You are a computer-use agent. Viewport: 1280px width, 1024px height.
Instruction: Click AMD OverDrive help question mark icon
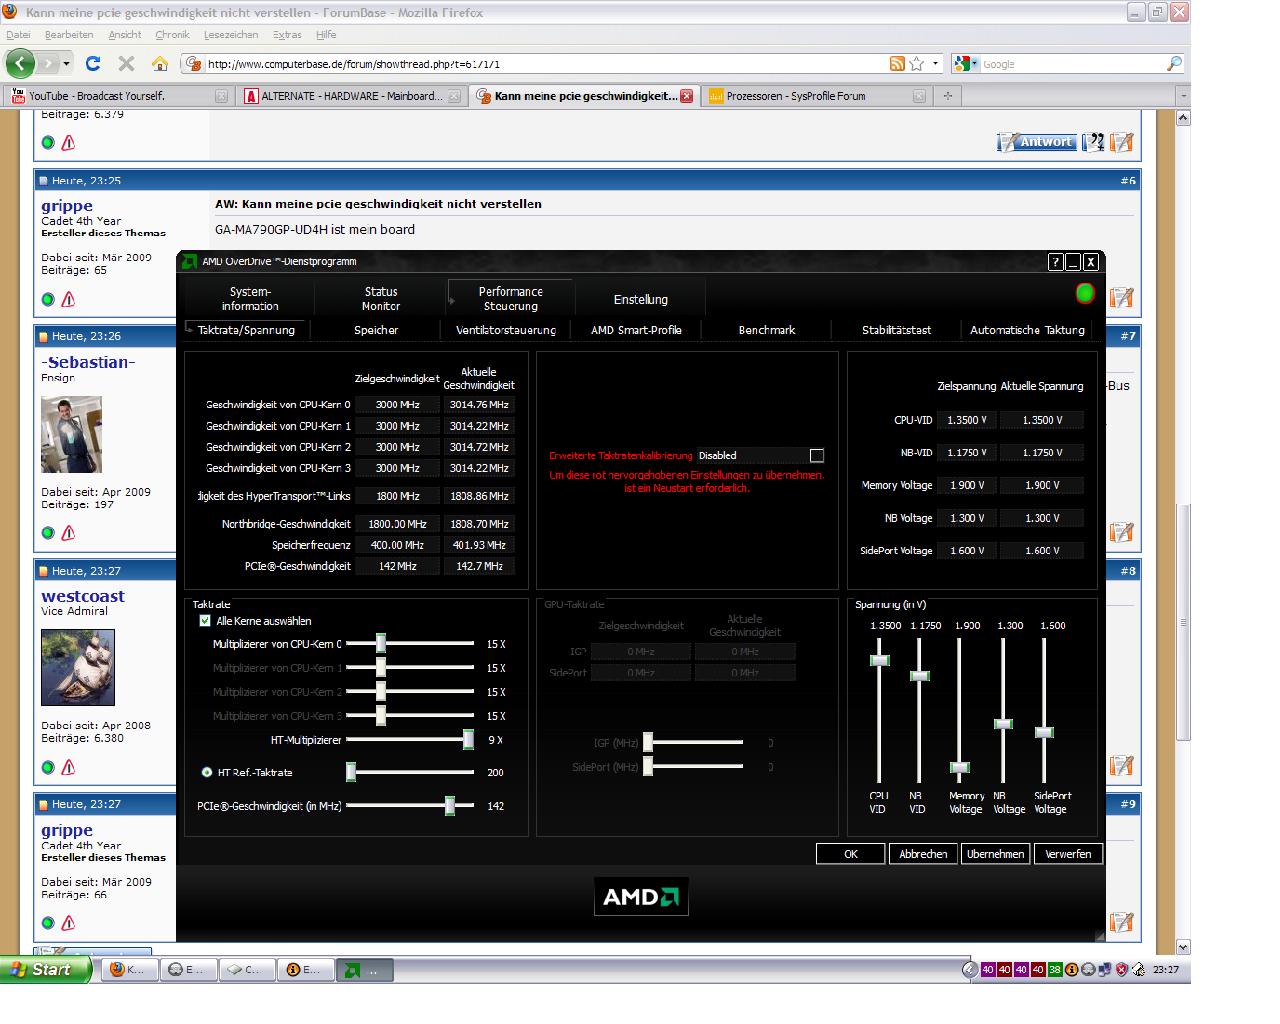(1055, 262)
